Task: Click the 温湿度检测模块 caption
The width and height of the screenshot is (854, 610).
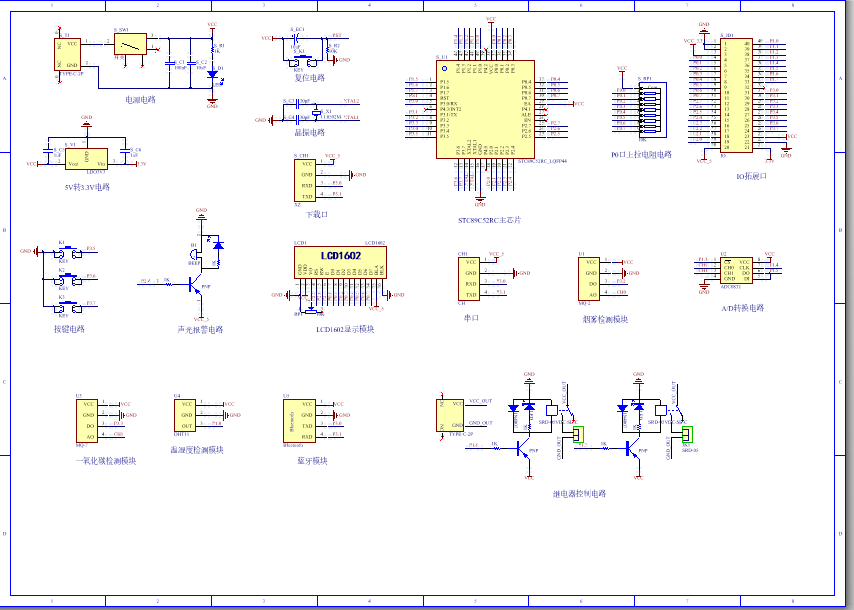Action: (197, 450)
